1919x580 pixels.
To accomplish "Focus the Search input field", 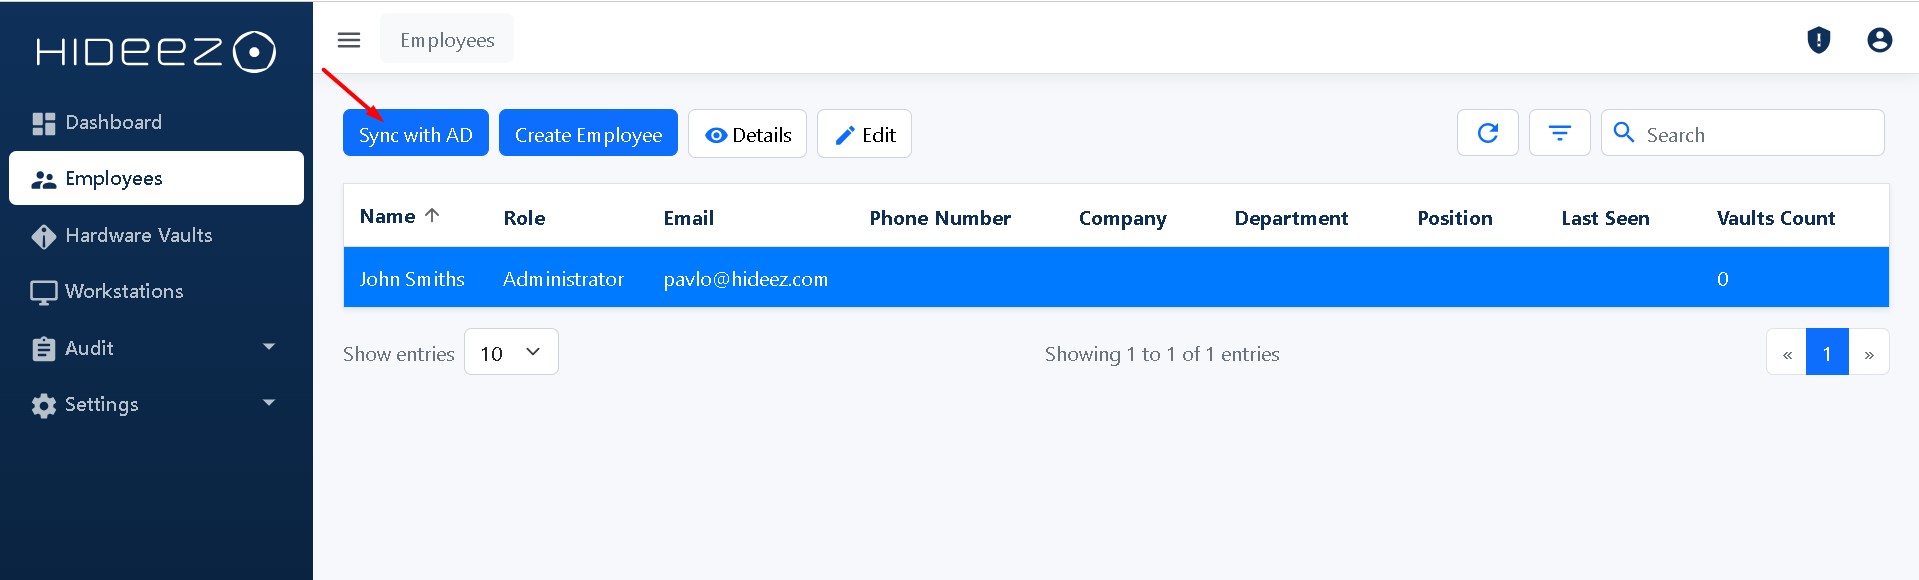I will 1743,133.
